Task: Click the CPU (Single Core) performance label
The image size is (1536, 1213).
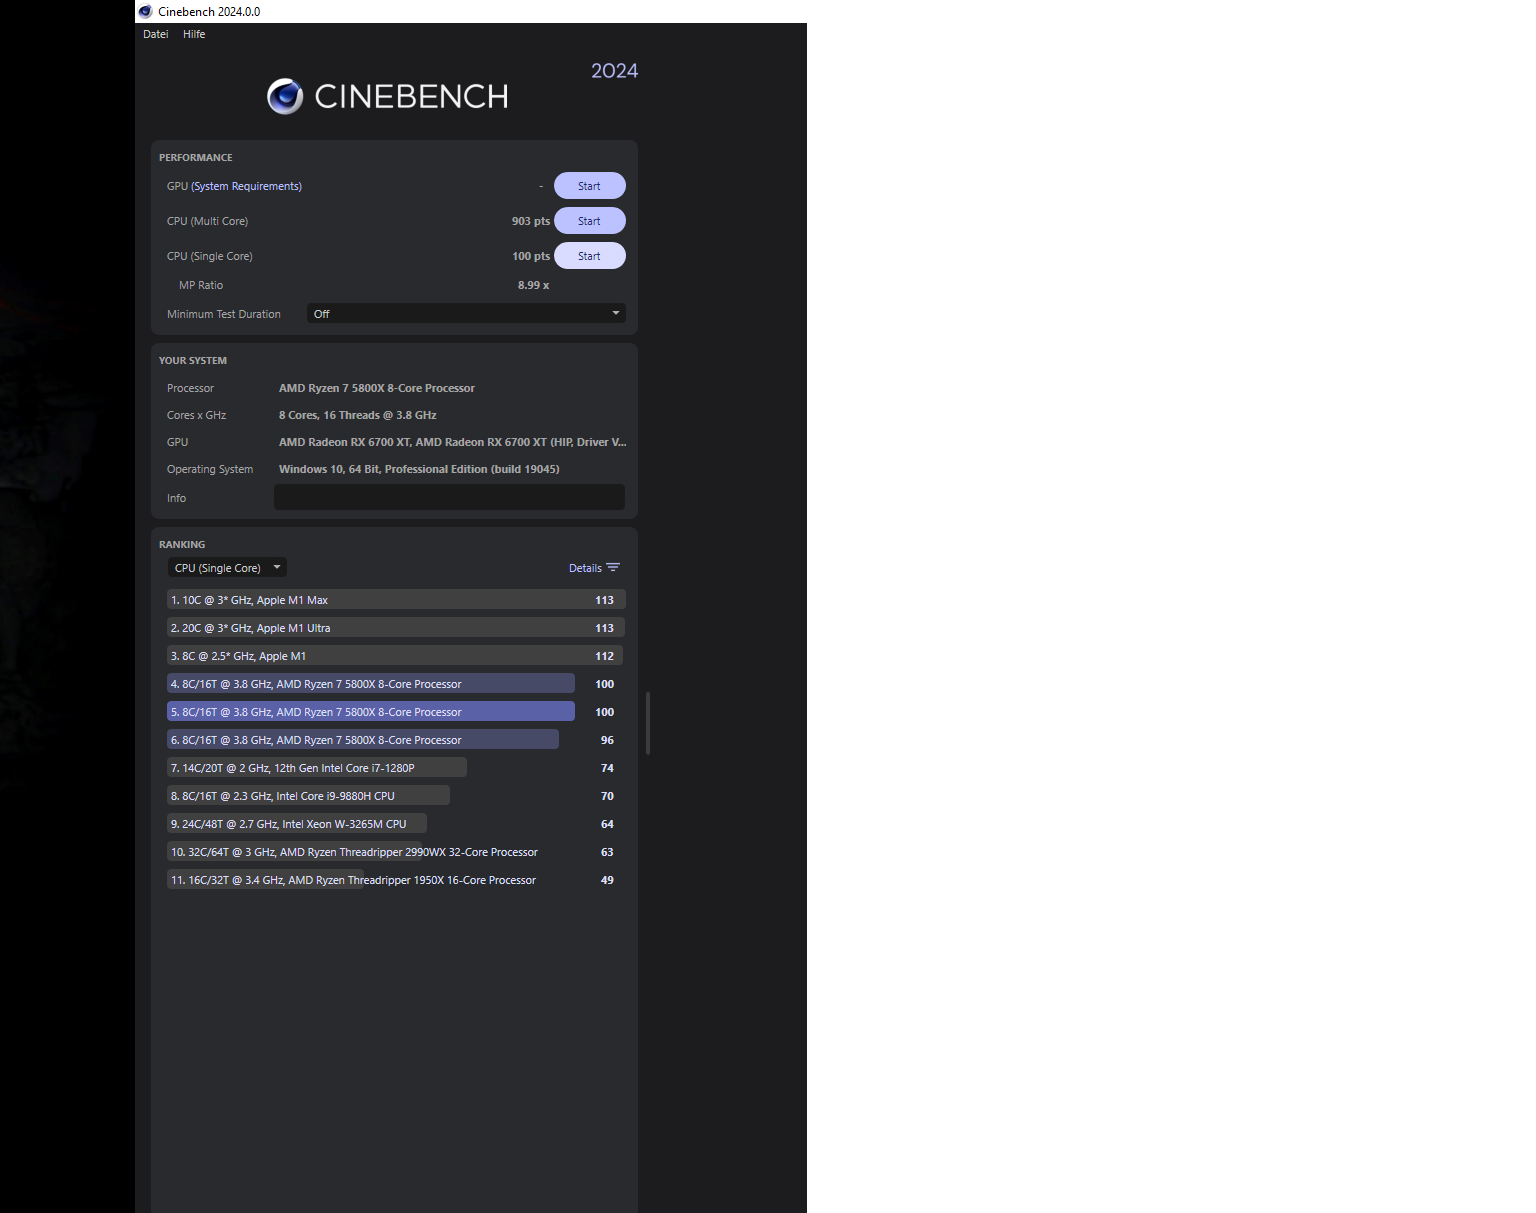Action: click(x=209, y=256)
